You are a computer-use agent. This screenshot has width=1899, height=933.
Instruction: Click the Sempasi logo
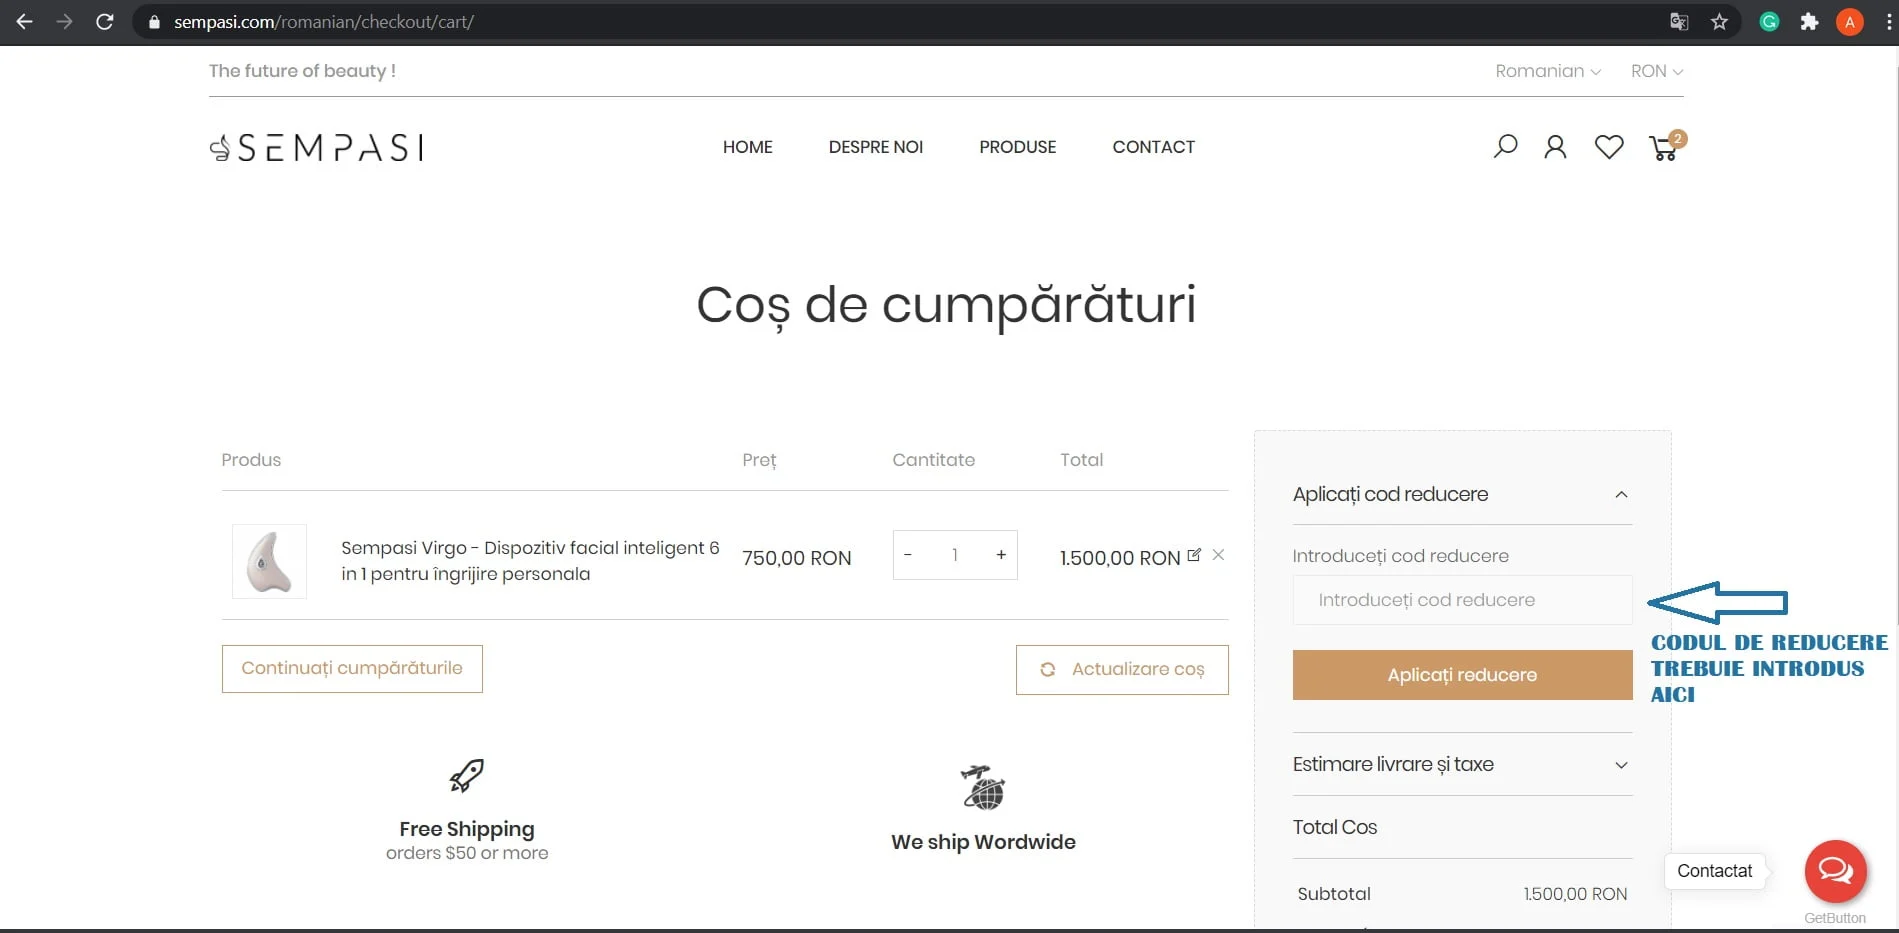316,147
